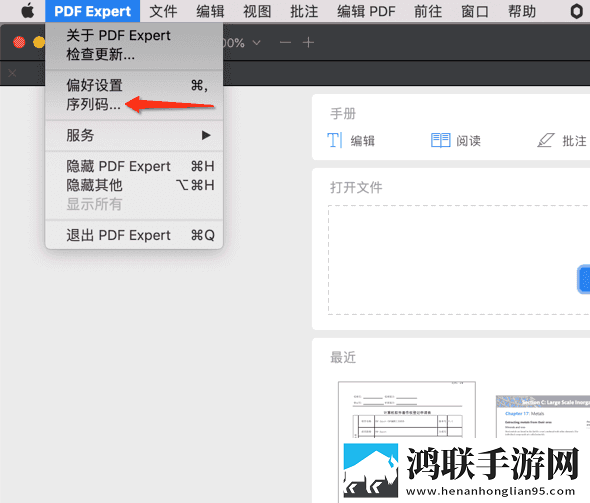Open the 窗口 menu
This screenshot has height=503, width=590.
tap(475, 11)
